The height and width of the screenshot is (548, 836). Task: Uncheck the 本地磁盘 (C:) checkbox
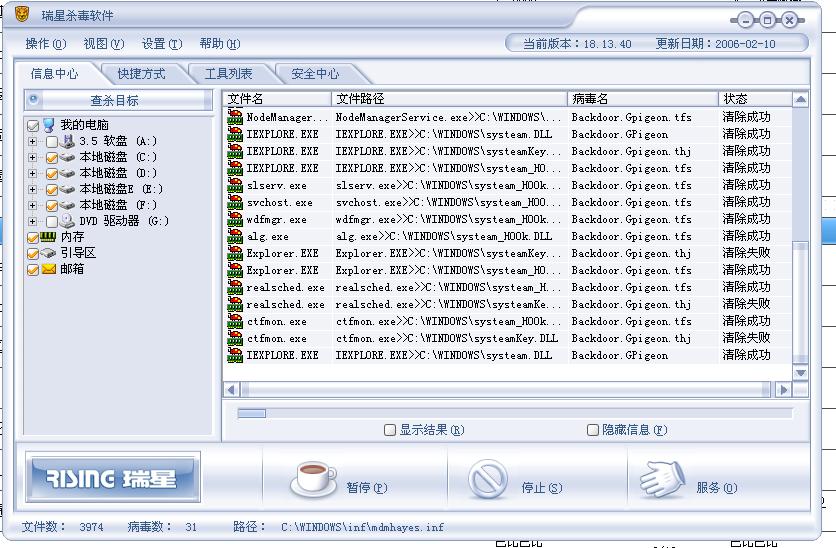[52, 158]
